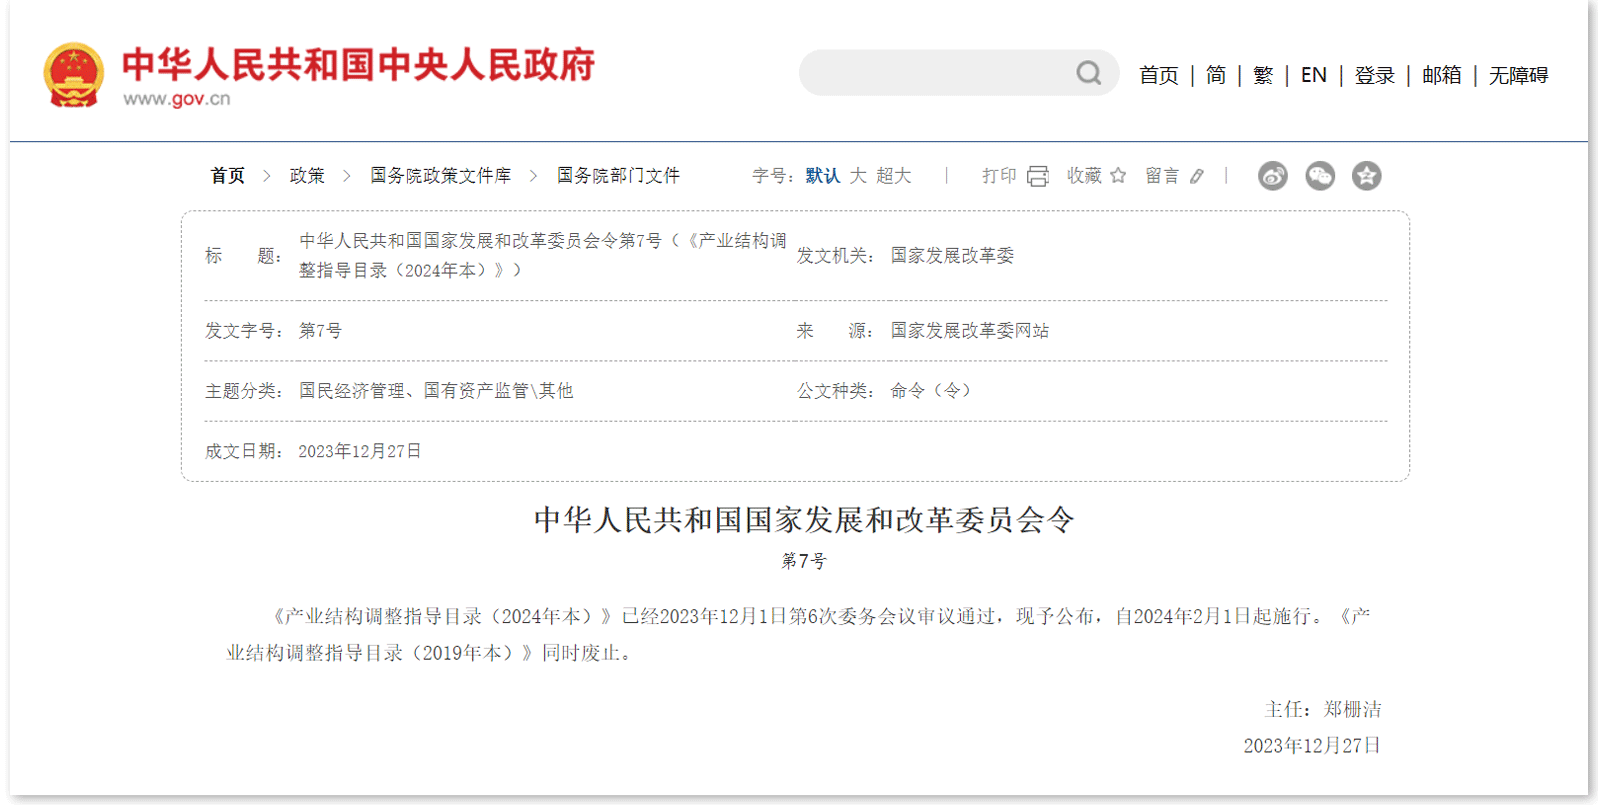Click the pencil icon beside 留言
This screenshot has width=1598, height=805.
click(x=1197, y=176)
